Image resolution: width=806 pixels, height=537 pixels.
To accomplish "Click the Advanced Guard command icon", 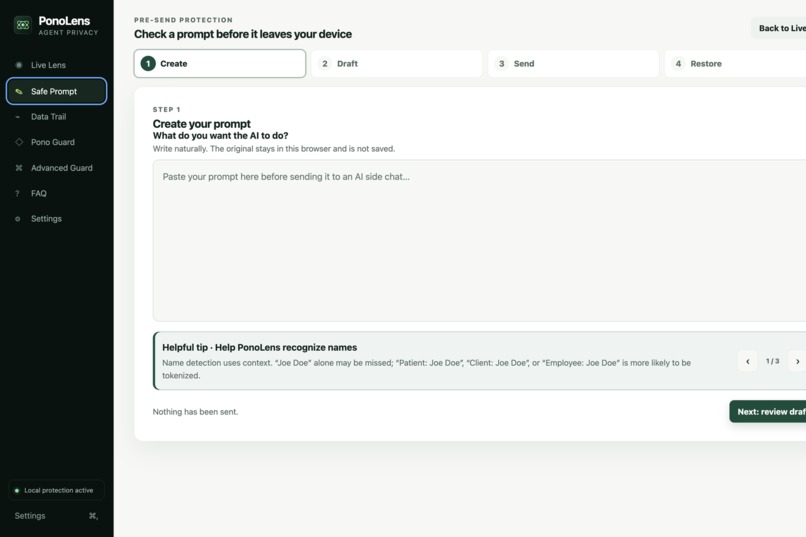I will pyautogui.click(x=19, y=168).
